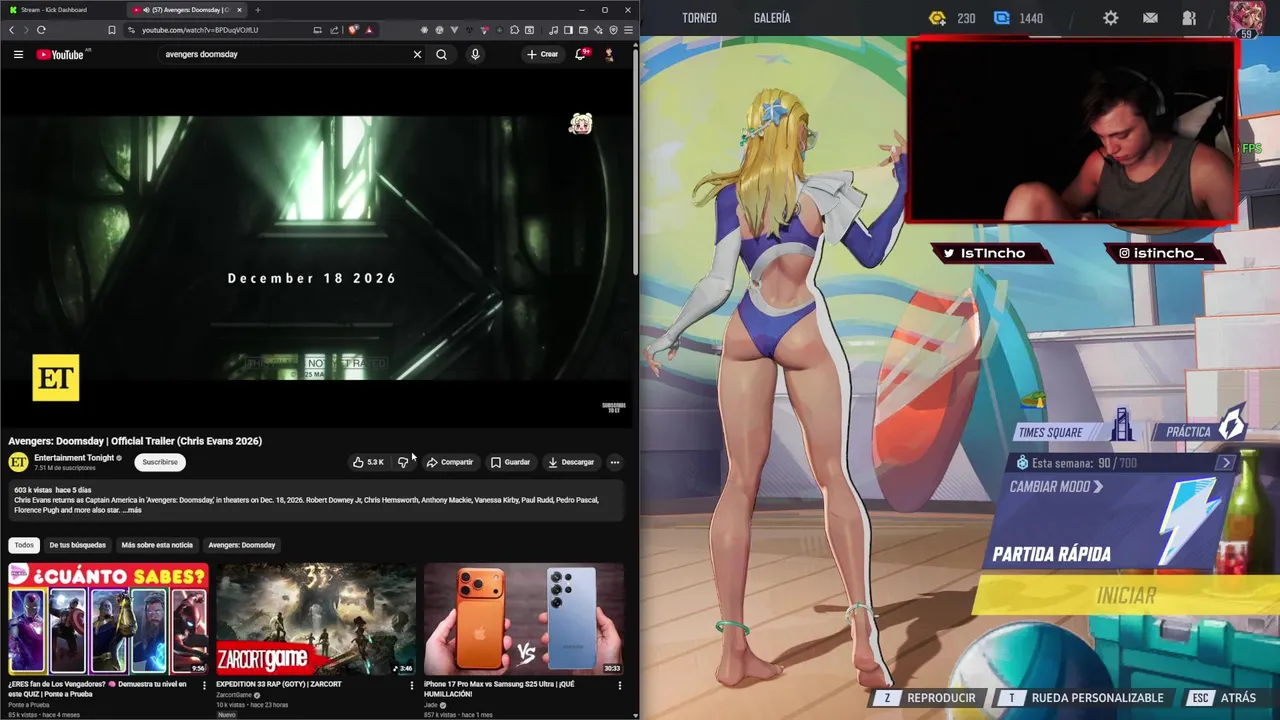Expand video description with ...más
This screenshot has height=720, width=1280.
[x=131, y=510]
